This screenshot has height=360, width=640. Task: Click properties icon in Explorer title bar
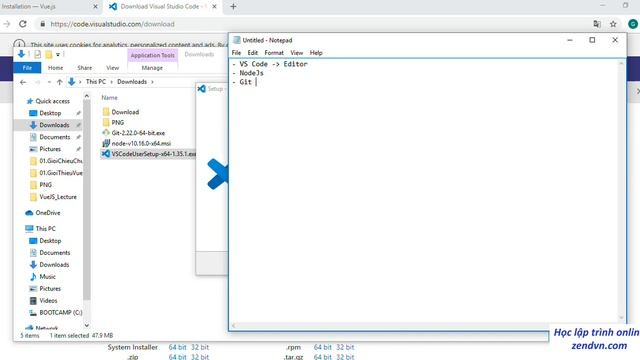point(38,54)
